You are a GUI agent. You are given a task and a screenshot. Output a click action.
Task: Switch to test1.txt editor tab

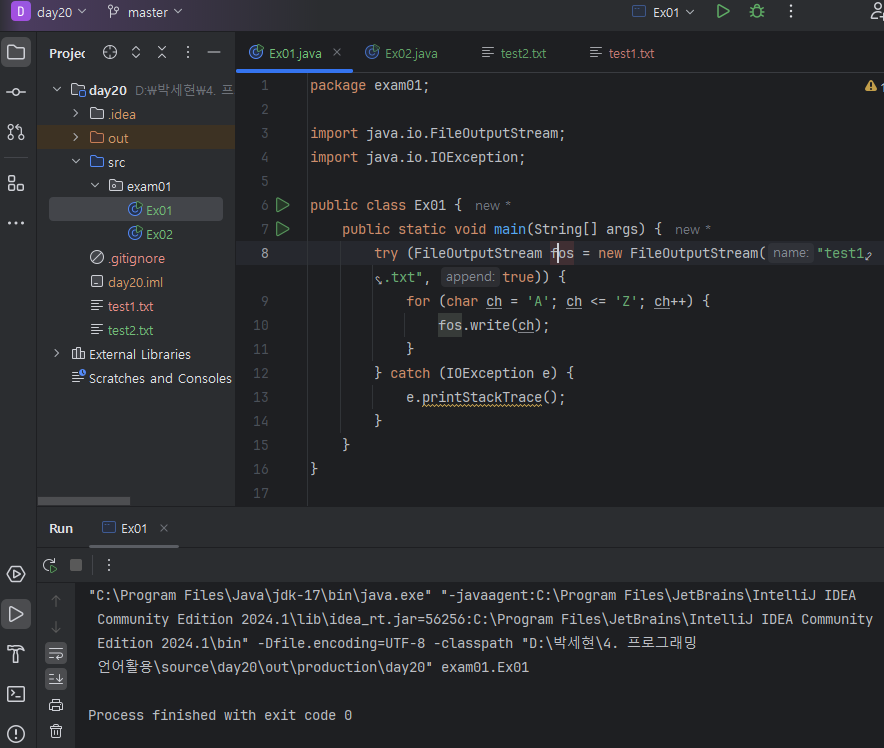(622, 53)
